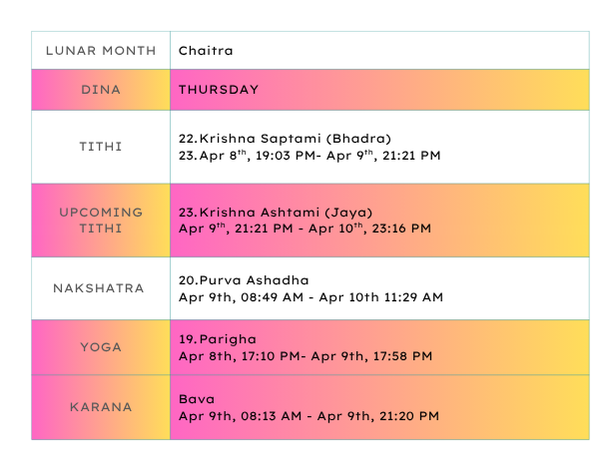Click the DINA row label

[x=100, y=90]
